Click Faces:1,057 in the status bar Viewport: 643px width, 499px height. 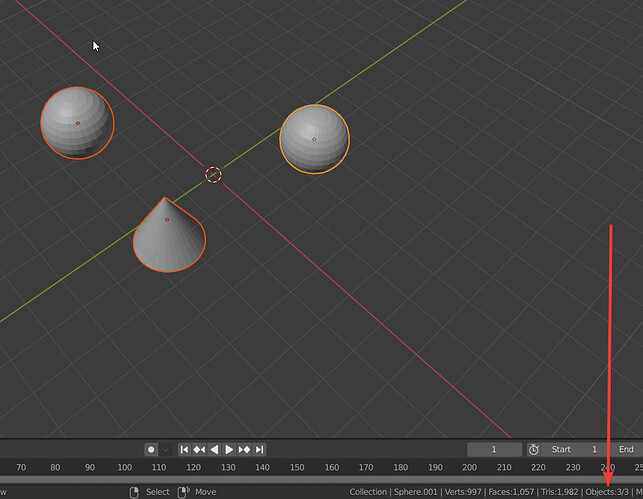[x=511, y=492]
